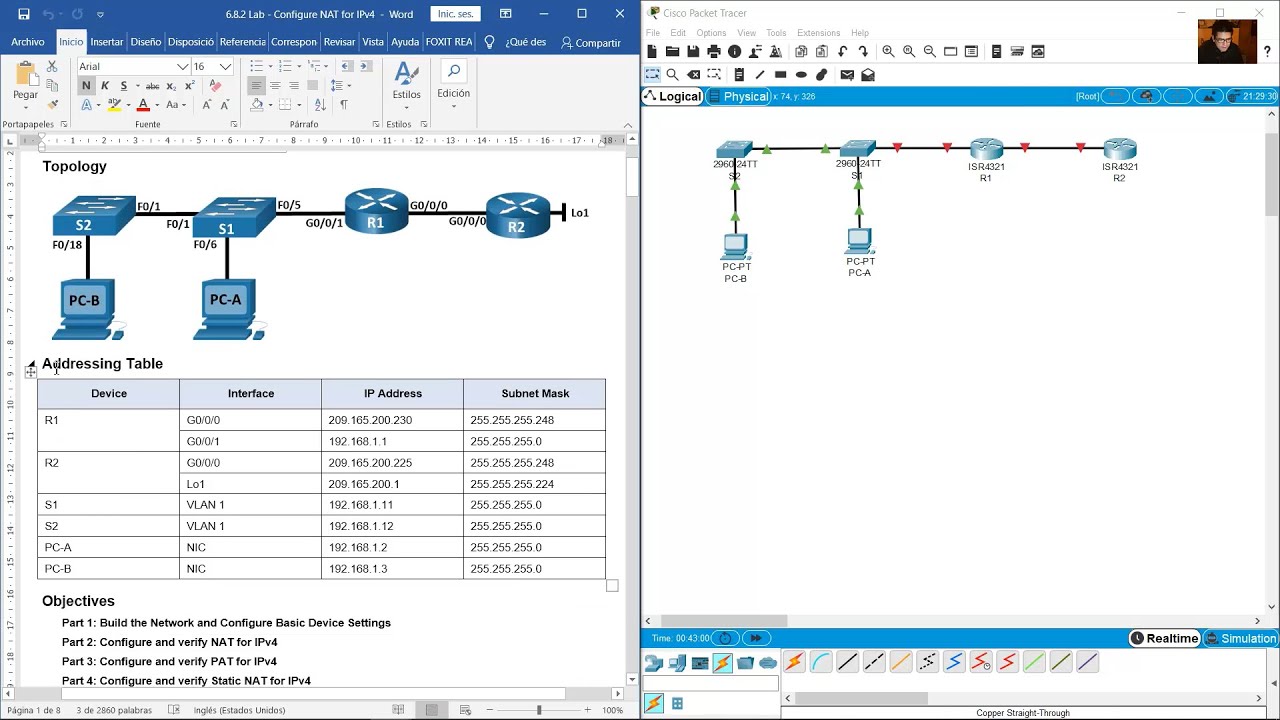This screenshot has height=720, width=1280.
Task: Select the Copper Cross-Over dashed cable
Action: pyautogui.click(x=874, y=662)
